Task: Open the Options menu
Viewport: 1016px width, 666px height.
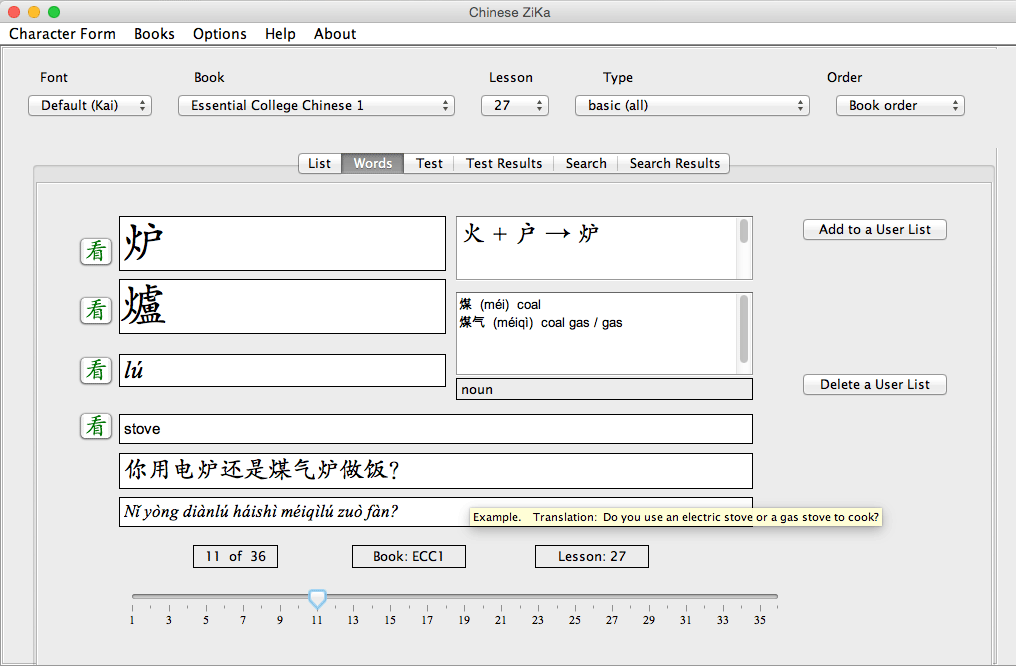Action: pyautogui.click(x=219, y=34)
